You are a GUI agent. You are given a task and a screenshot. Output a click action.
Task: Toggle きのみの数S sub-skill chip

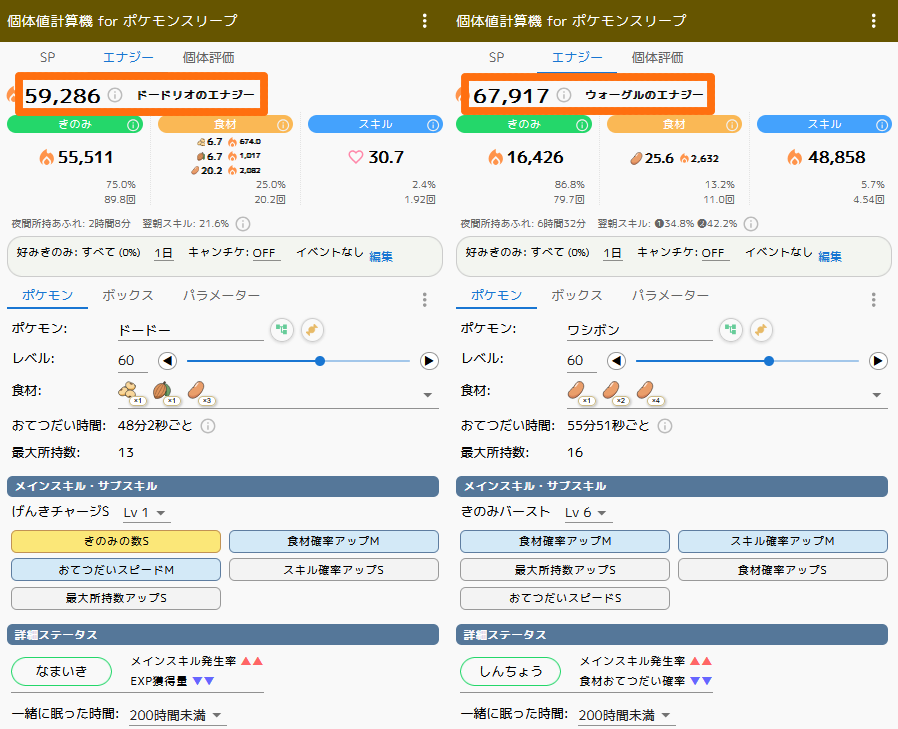coord(116,541)
